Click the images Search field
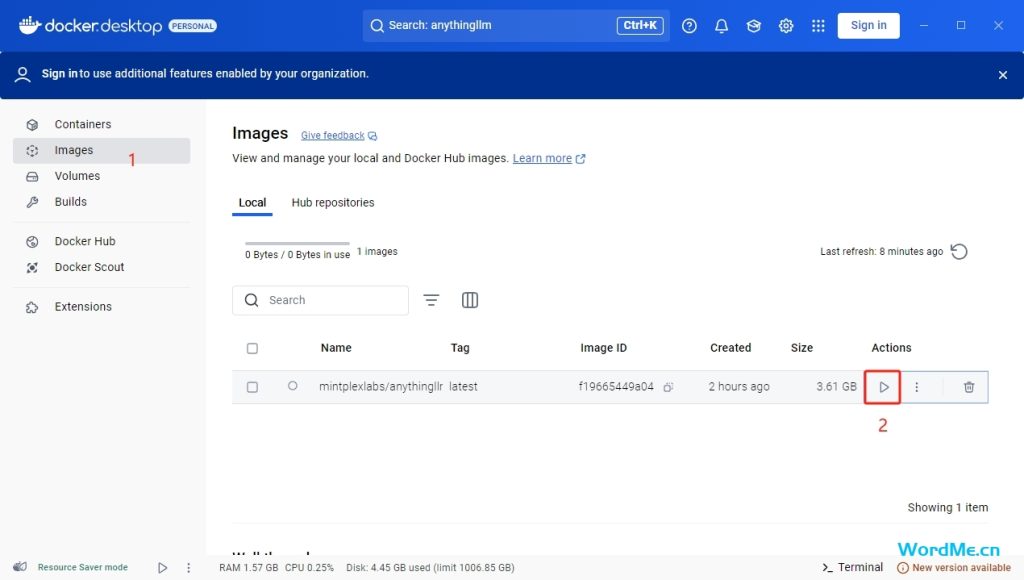Image resolution: width=1024 pixels, height=580 pixels. (x=320, y=300)
